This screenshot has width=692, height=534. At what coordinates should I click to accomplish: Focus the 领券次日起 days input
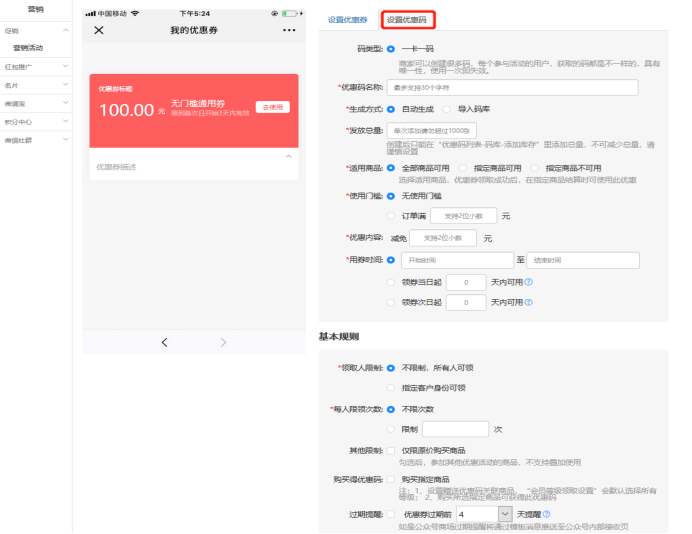point(466,302)
